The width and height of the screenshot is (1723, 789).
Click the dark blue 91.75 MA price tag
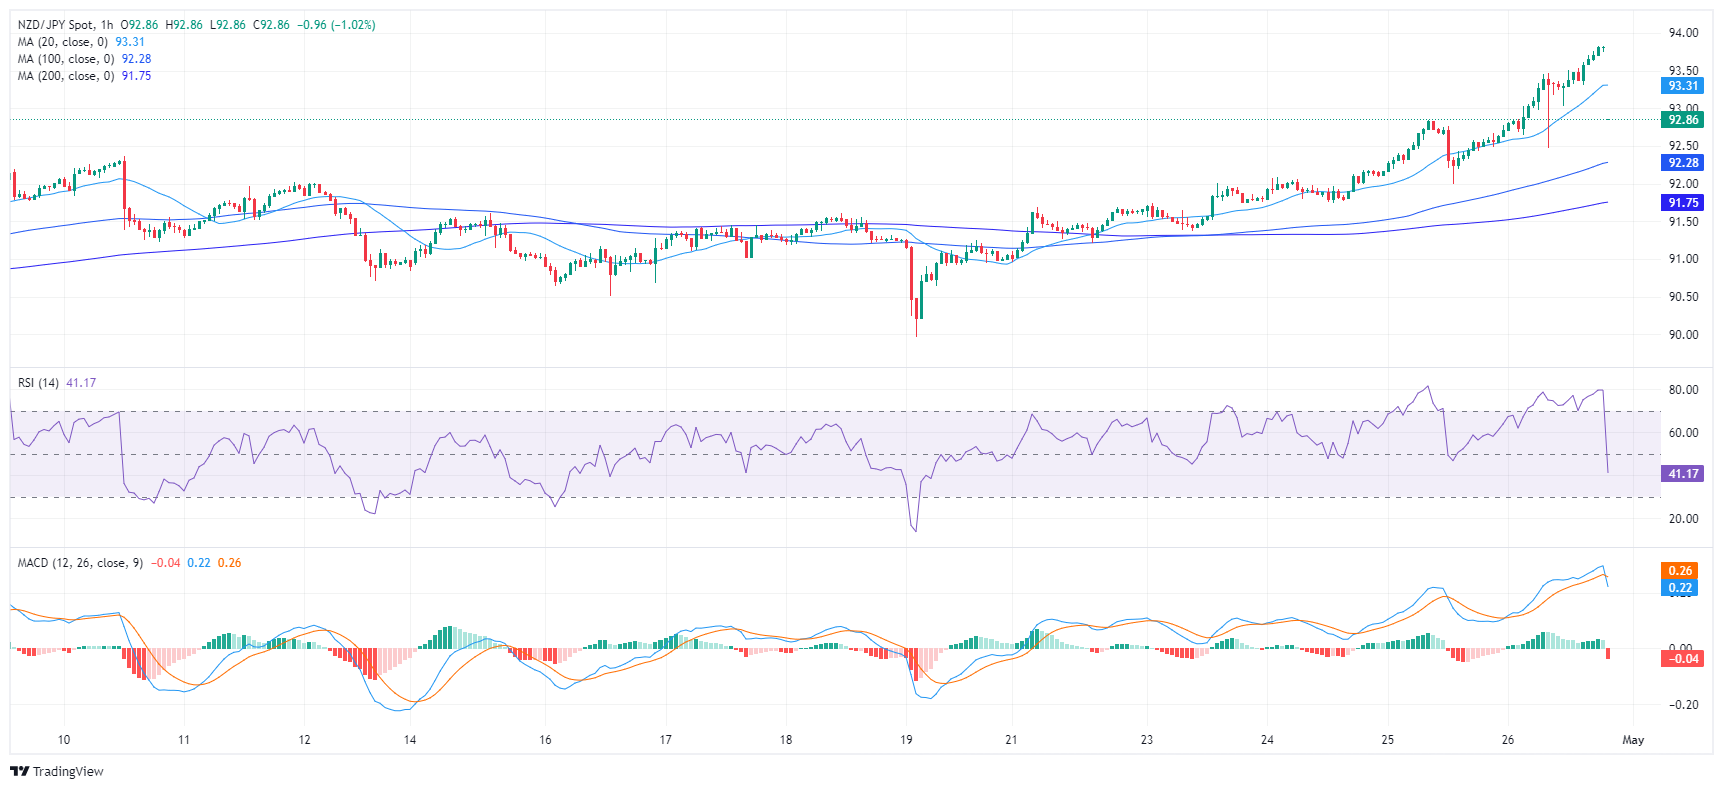1683,203
